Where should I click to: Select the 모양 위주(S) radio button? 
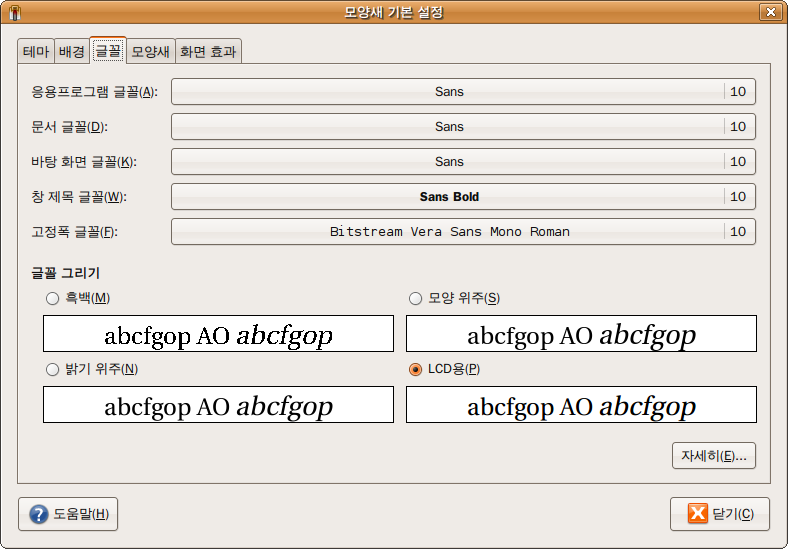[x=415, y=299]
